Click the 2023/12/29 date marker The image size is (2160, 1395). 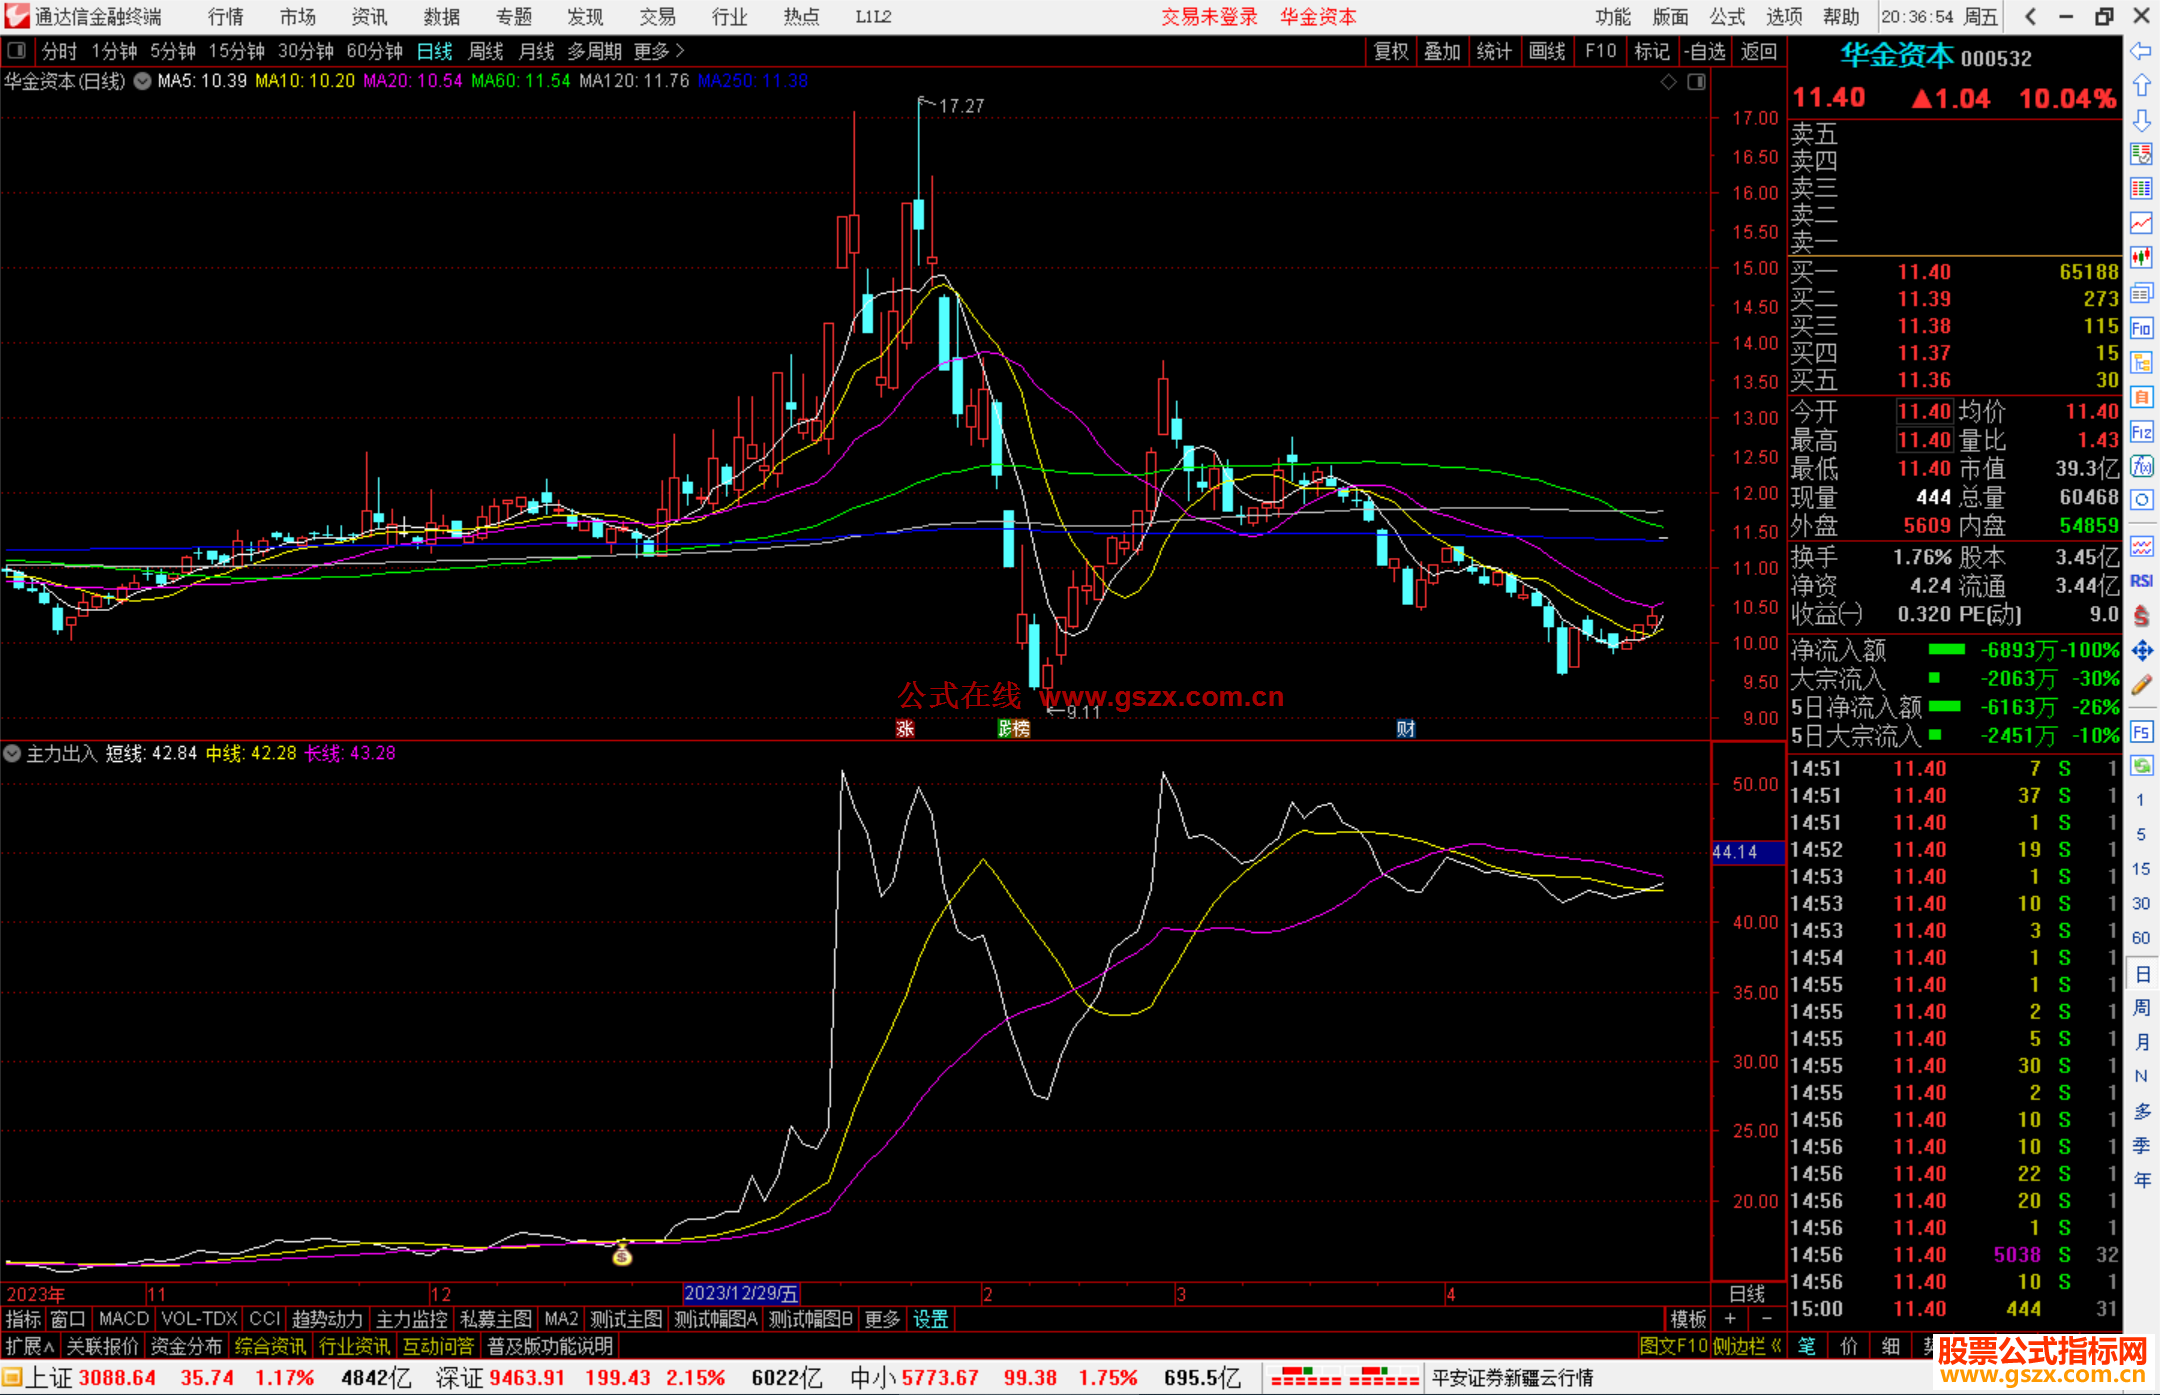741,1294
